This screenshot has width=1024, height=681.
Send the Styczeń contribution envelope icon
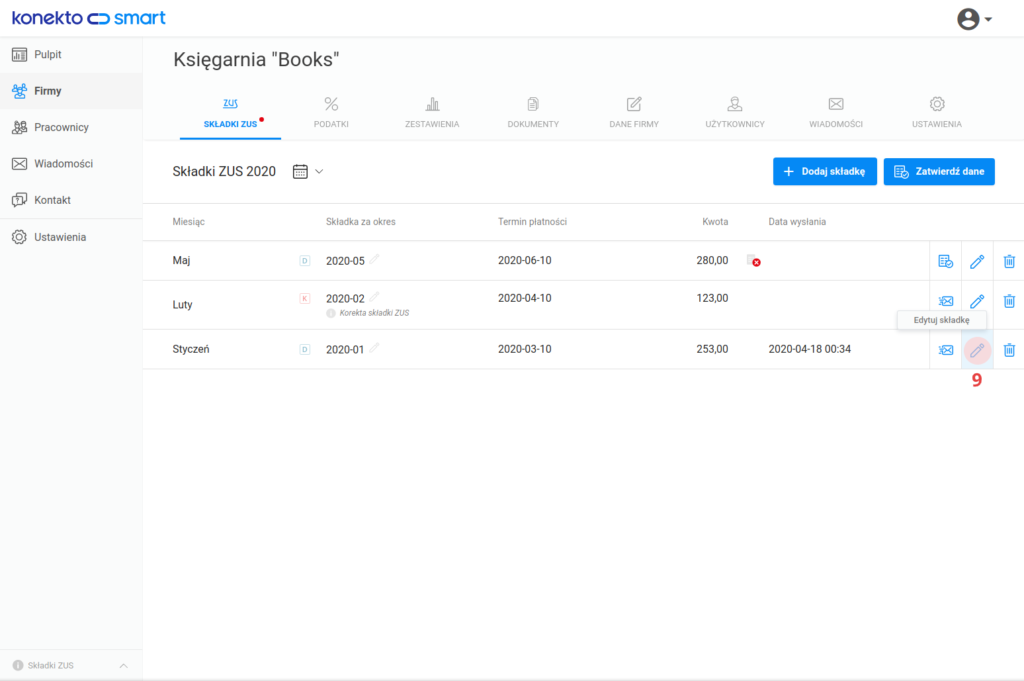(x=946, y=350)
